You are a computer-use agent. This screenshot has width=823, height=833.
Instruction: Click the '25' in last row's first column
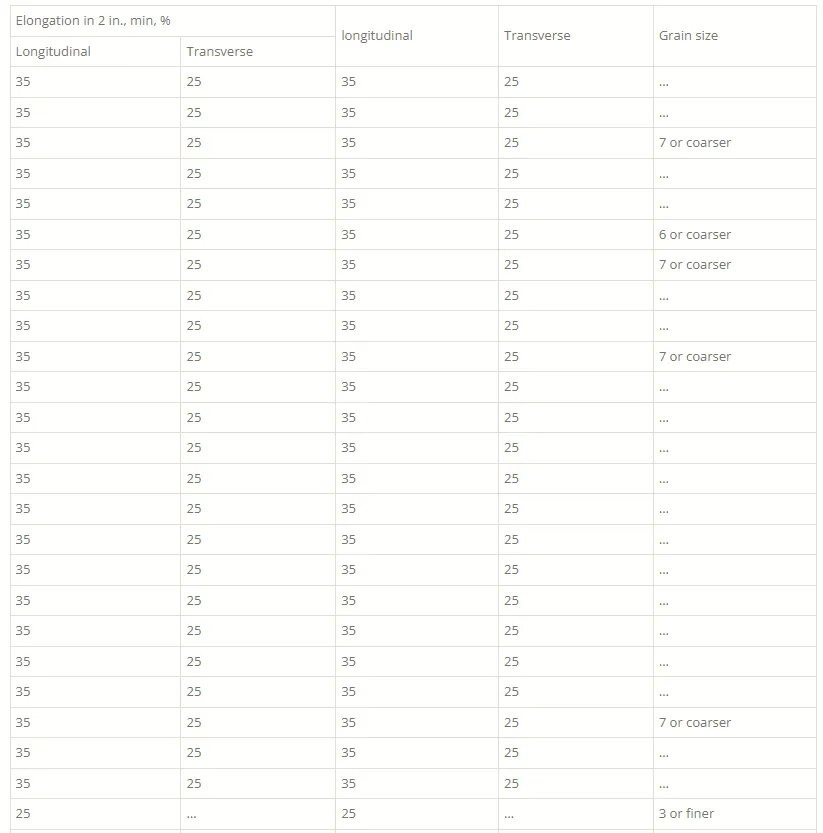[23, 813]
